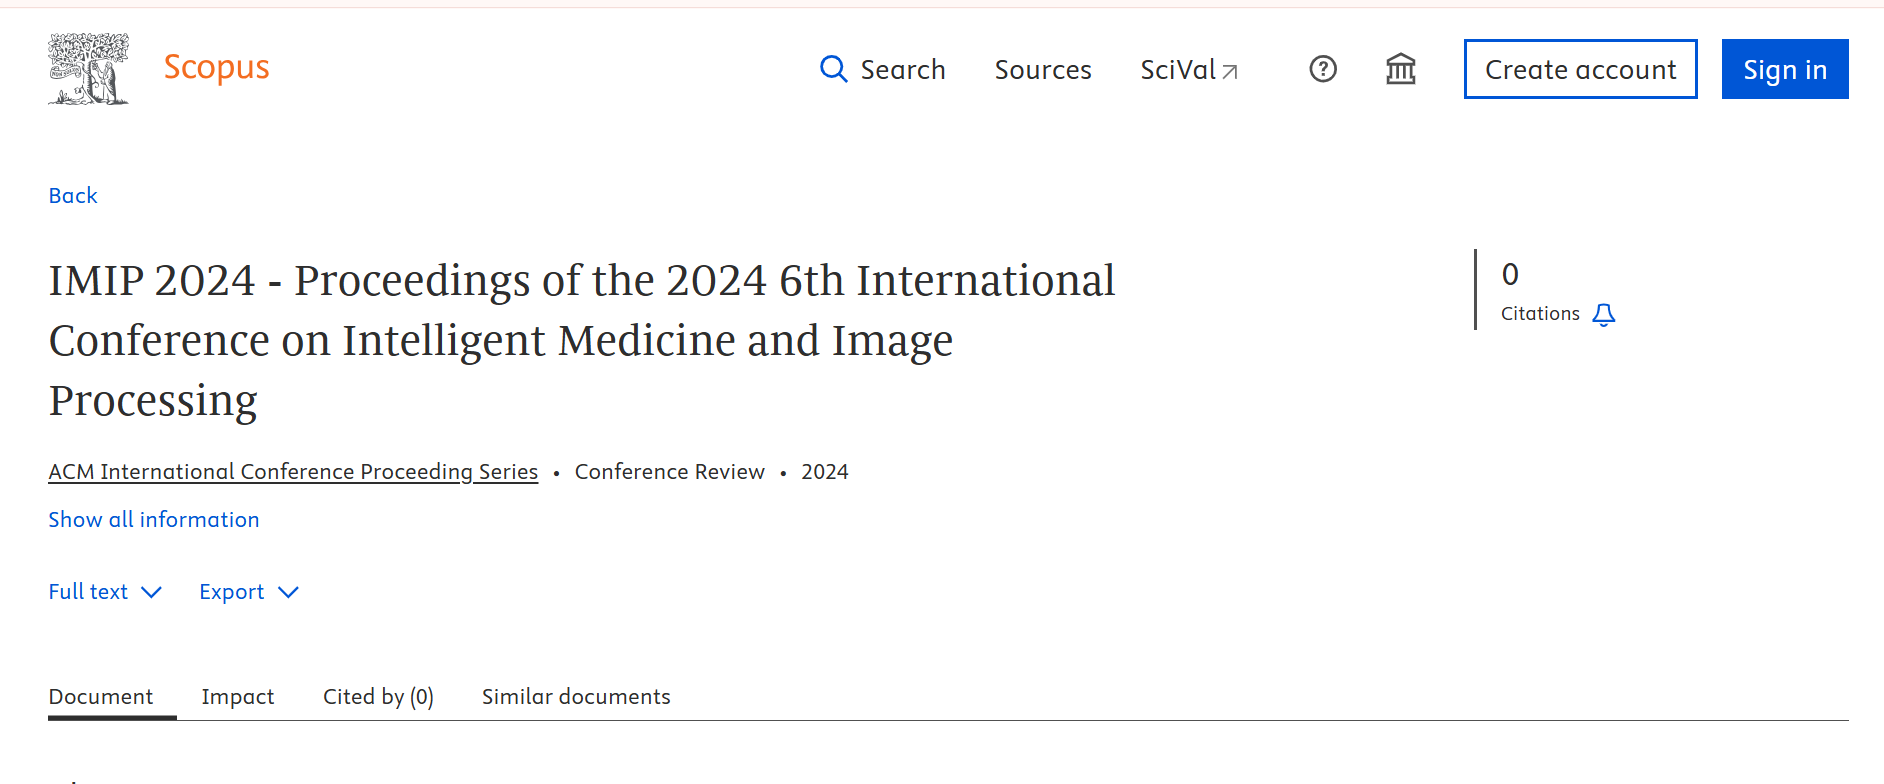Go back using the Back link
Screen dimensions: 1884x784
[x=73, y=196]
